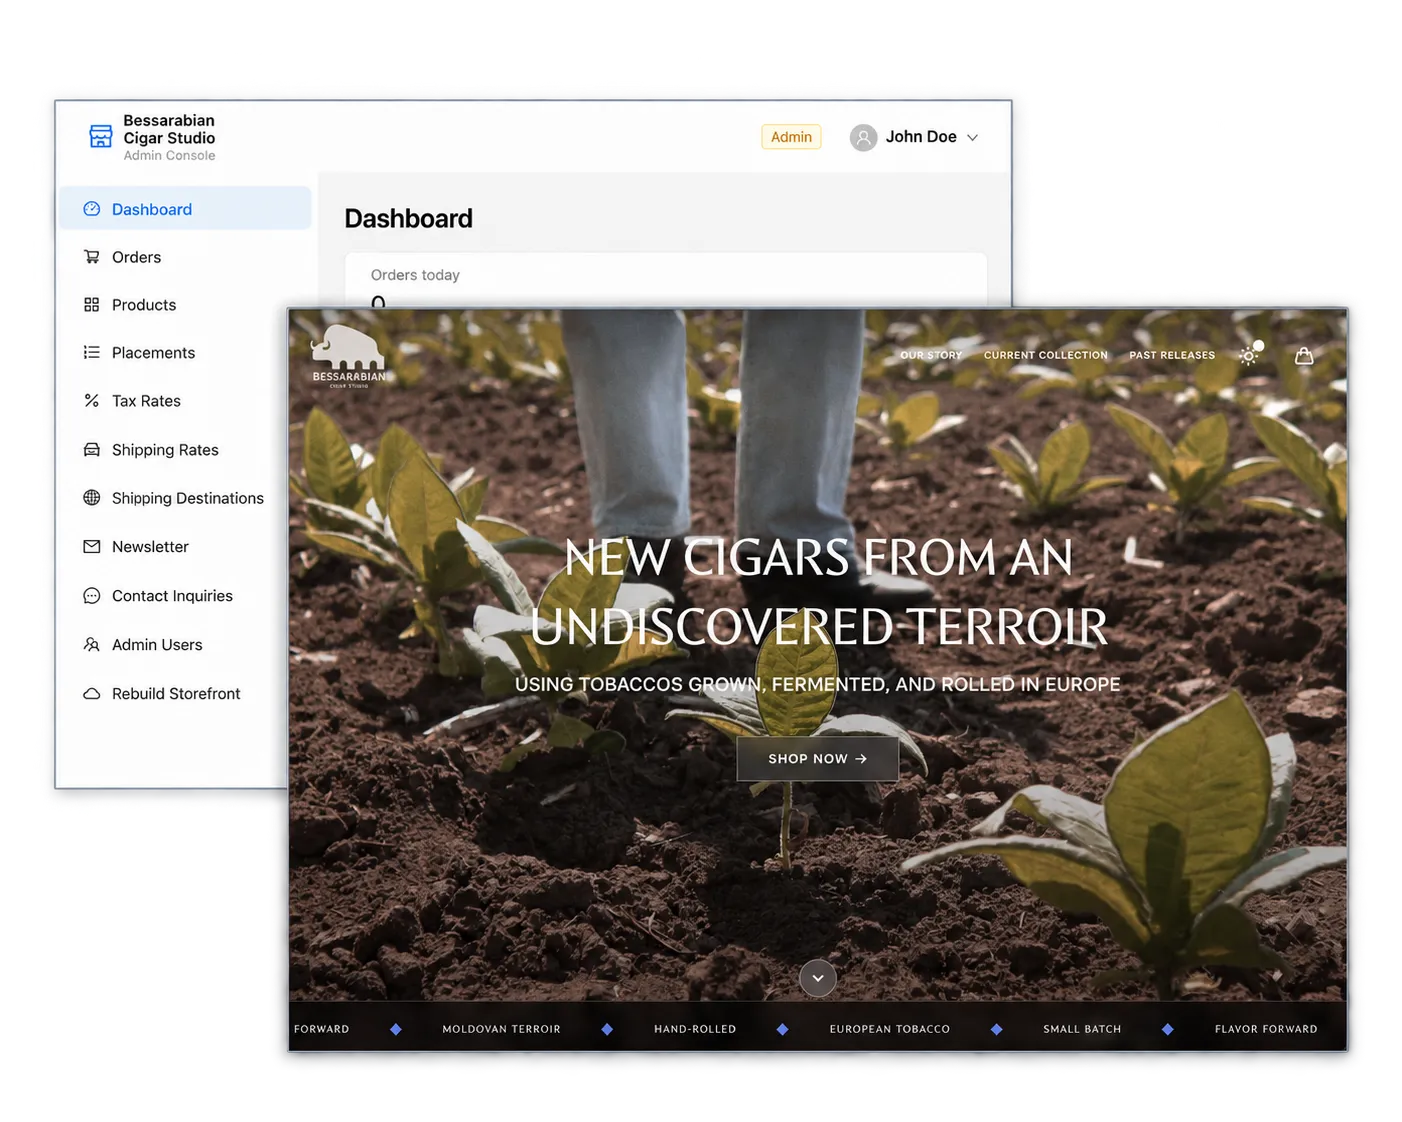Click the Contact Inquiries chat bubble icon
Image resolution: width=1402 pixels, height=1122 pixels.
tap(92, 596)
